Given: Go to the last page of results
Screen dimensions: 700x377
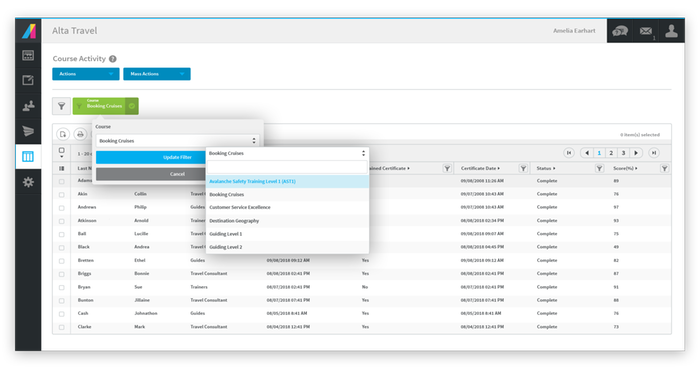Looking at the screenshot, I should tap(654, 153).
